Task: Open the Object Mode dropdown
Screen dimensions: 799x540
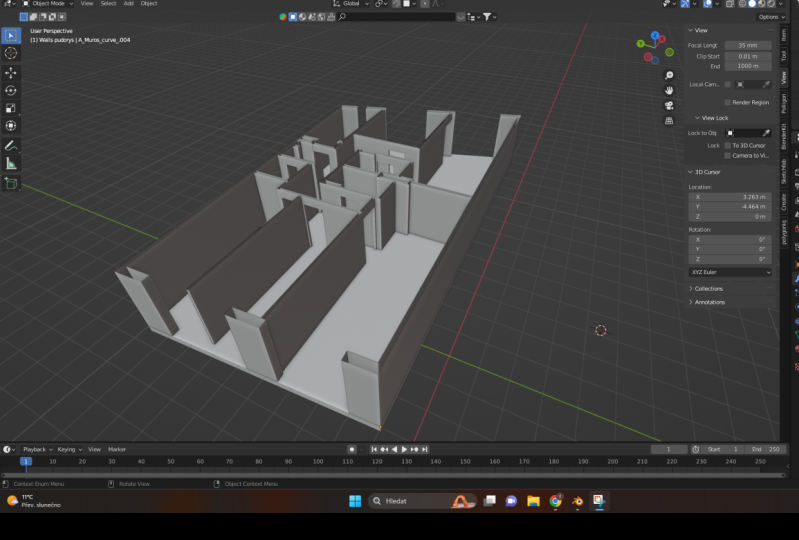Action: (x=48, y=4)
